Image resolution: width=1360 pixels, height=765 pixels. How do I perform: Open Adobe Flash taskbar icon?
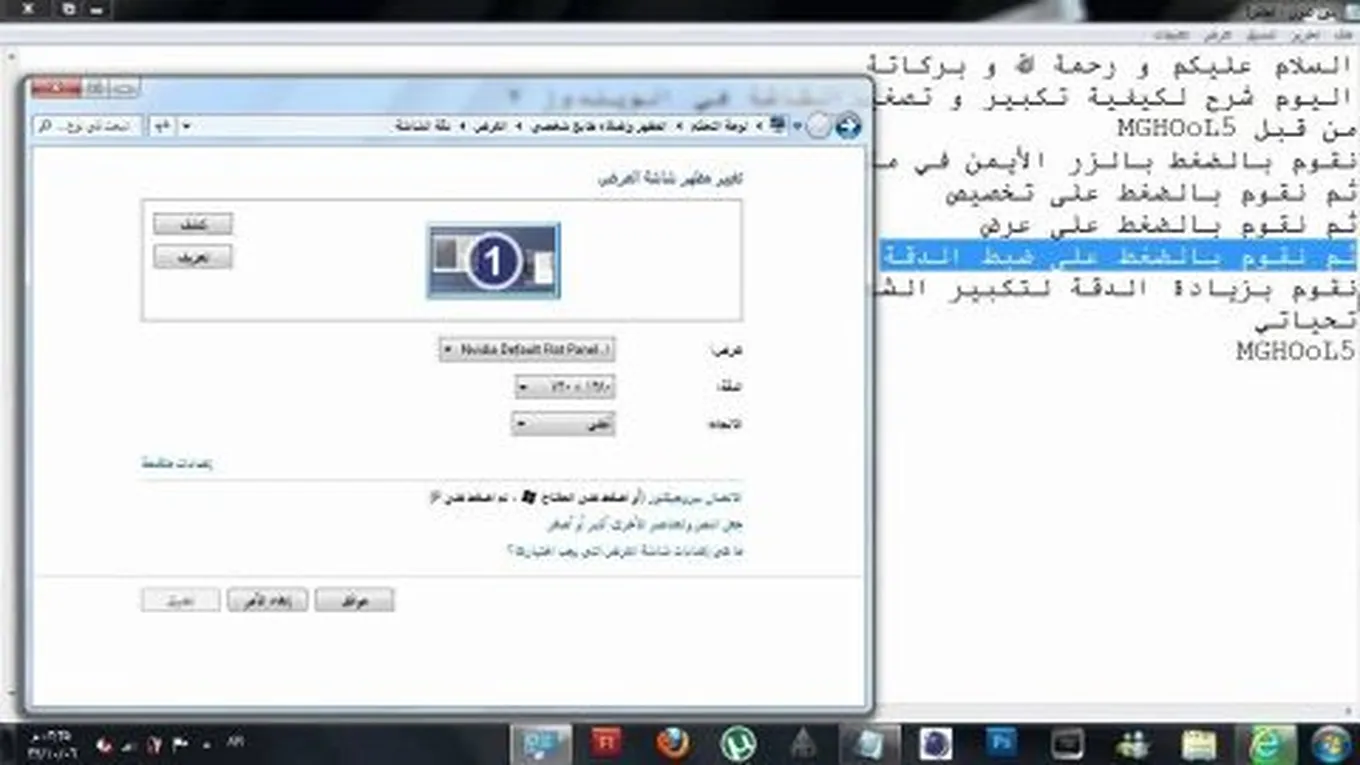(x=607, y=743)
